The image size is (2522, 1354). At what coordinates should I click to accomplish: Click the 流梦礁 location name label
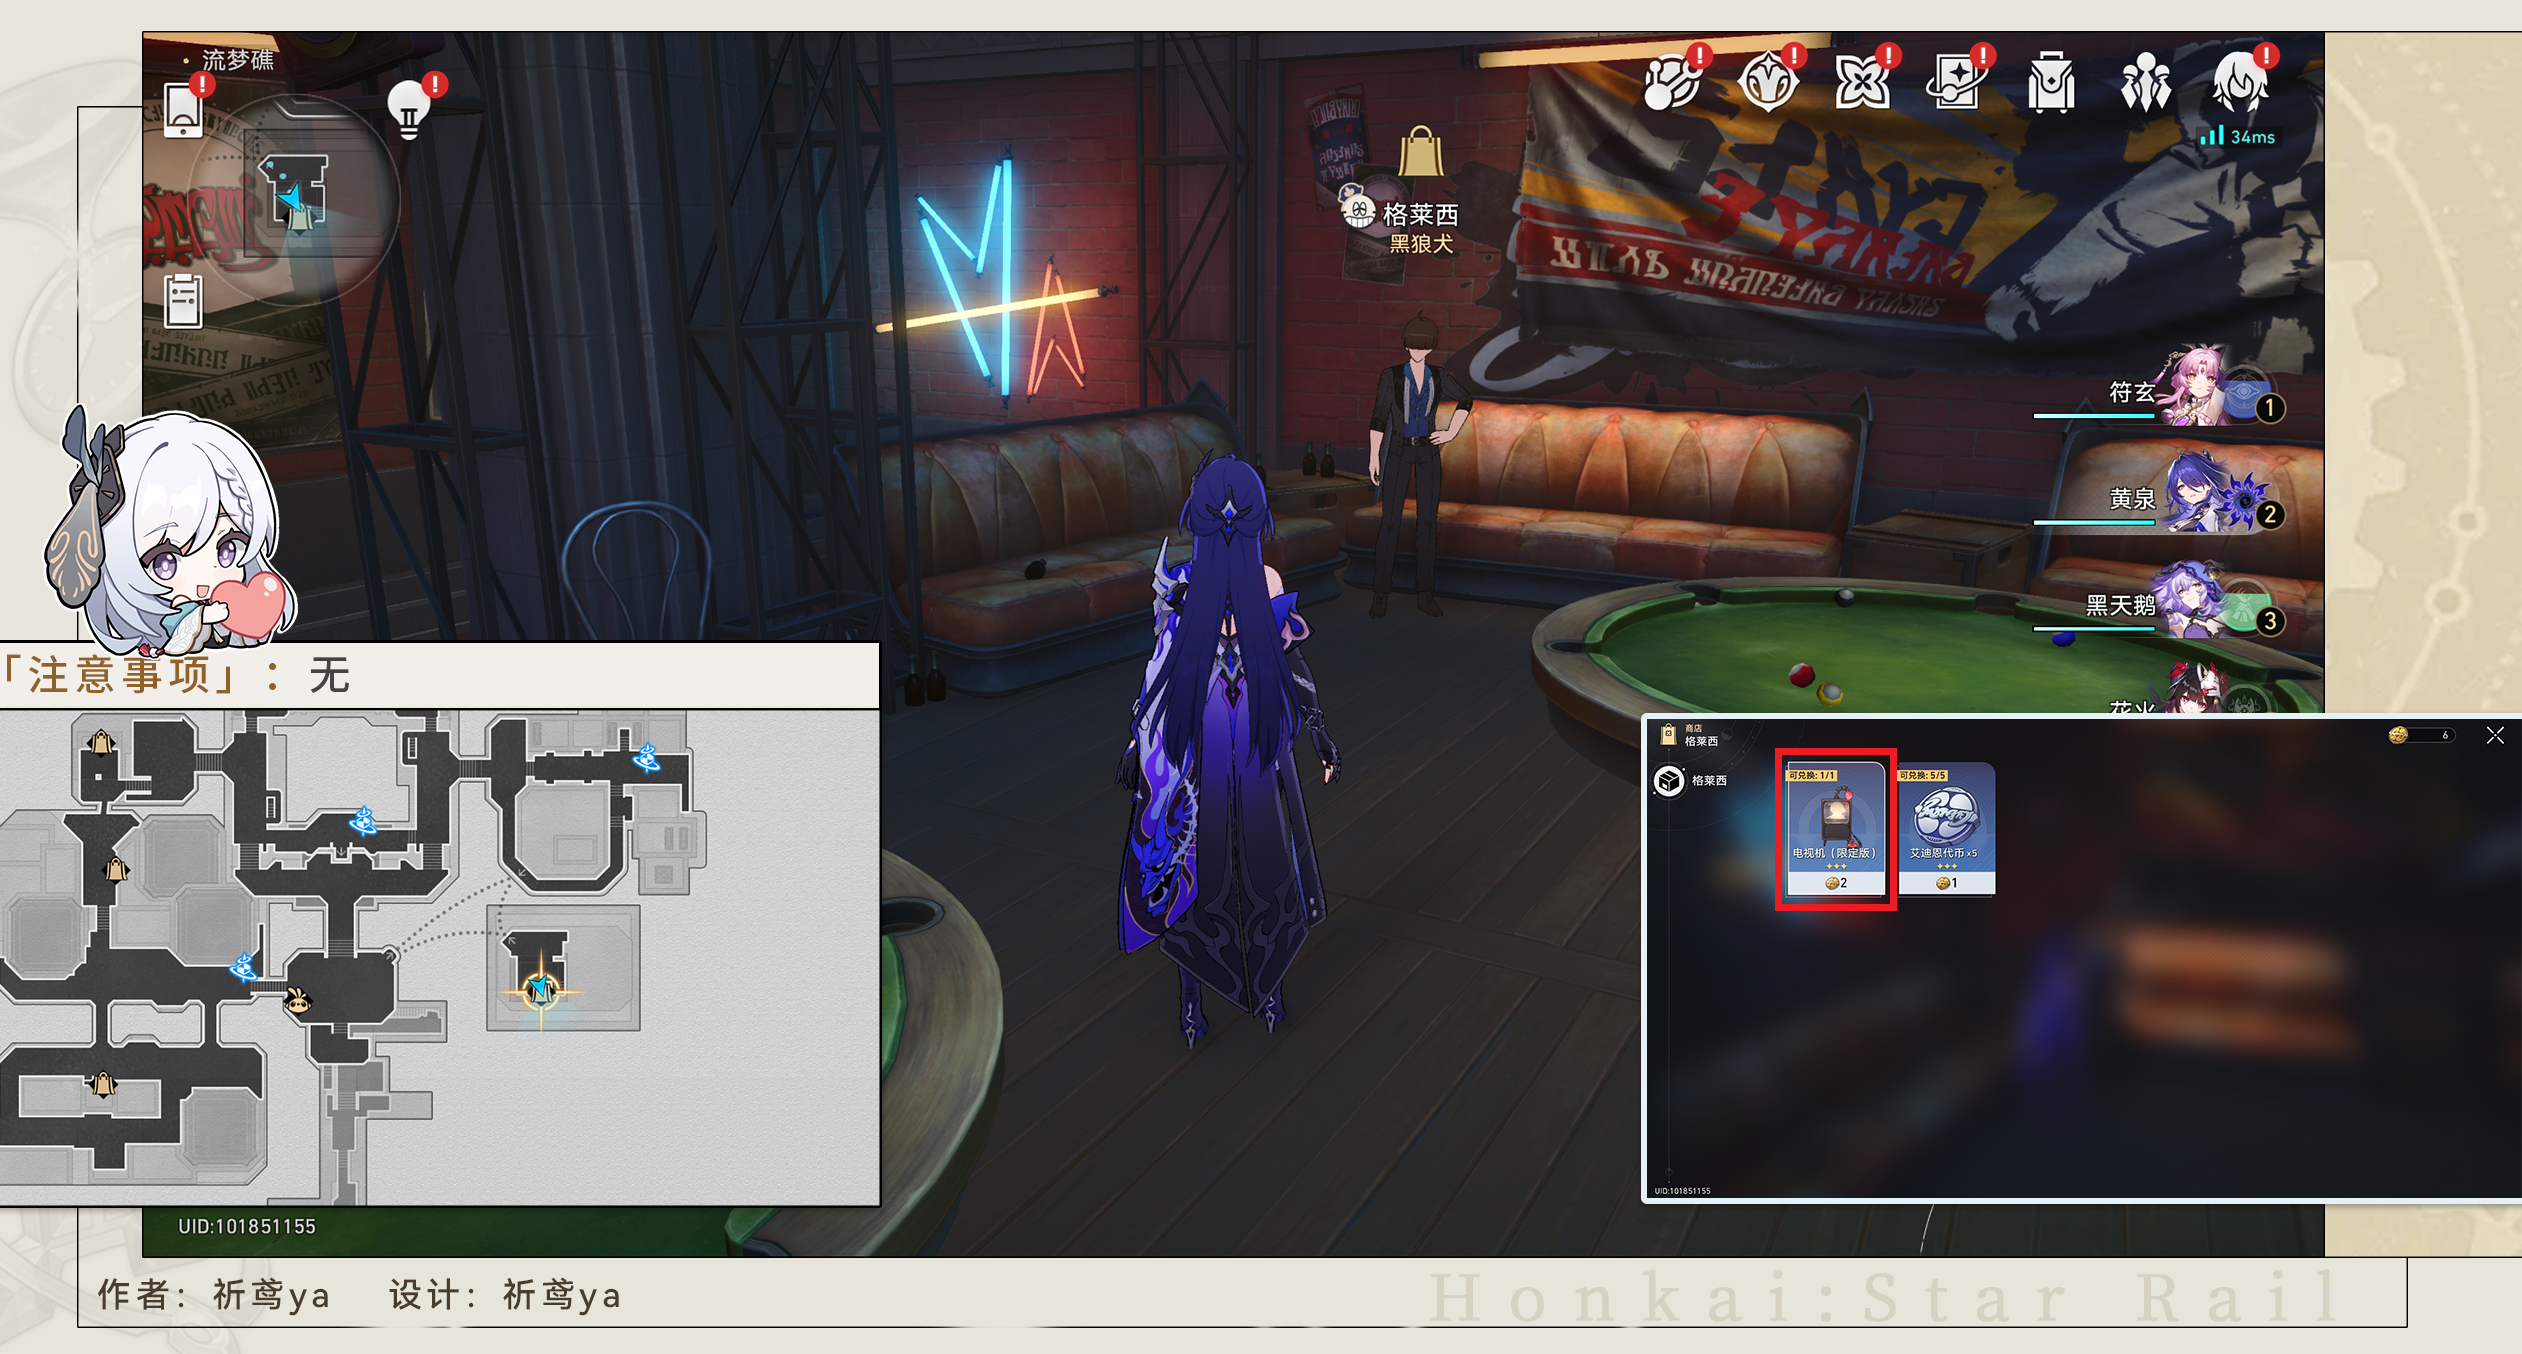[x=238, y=59]
